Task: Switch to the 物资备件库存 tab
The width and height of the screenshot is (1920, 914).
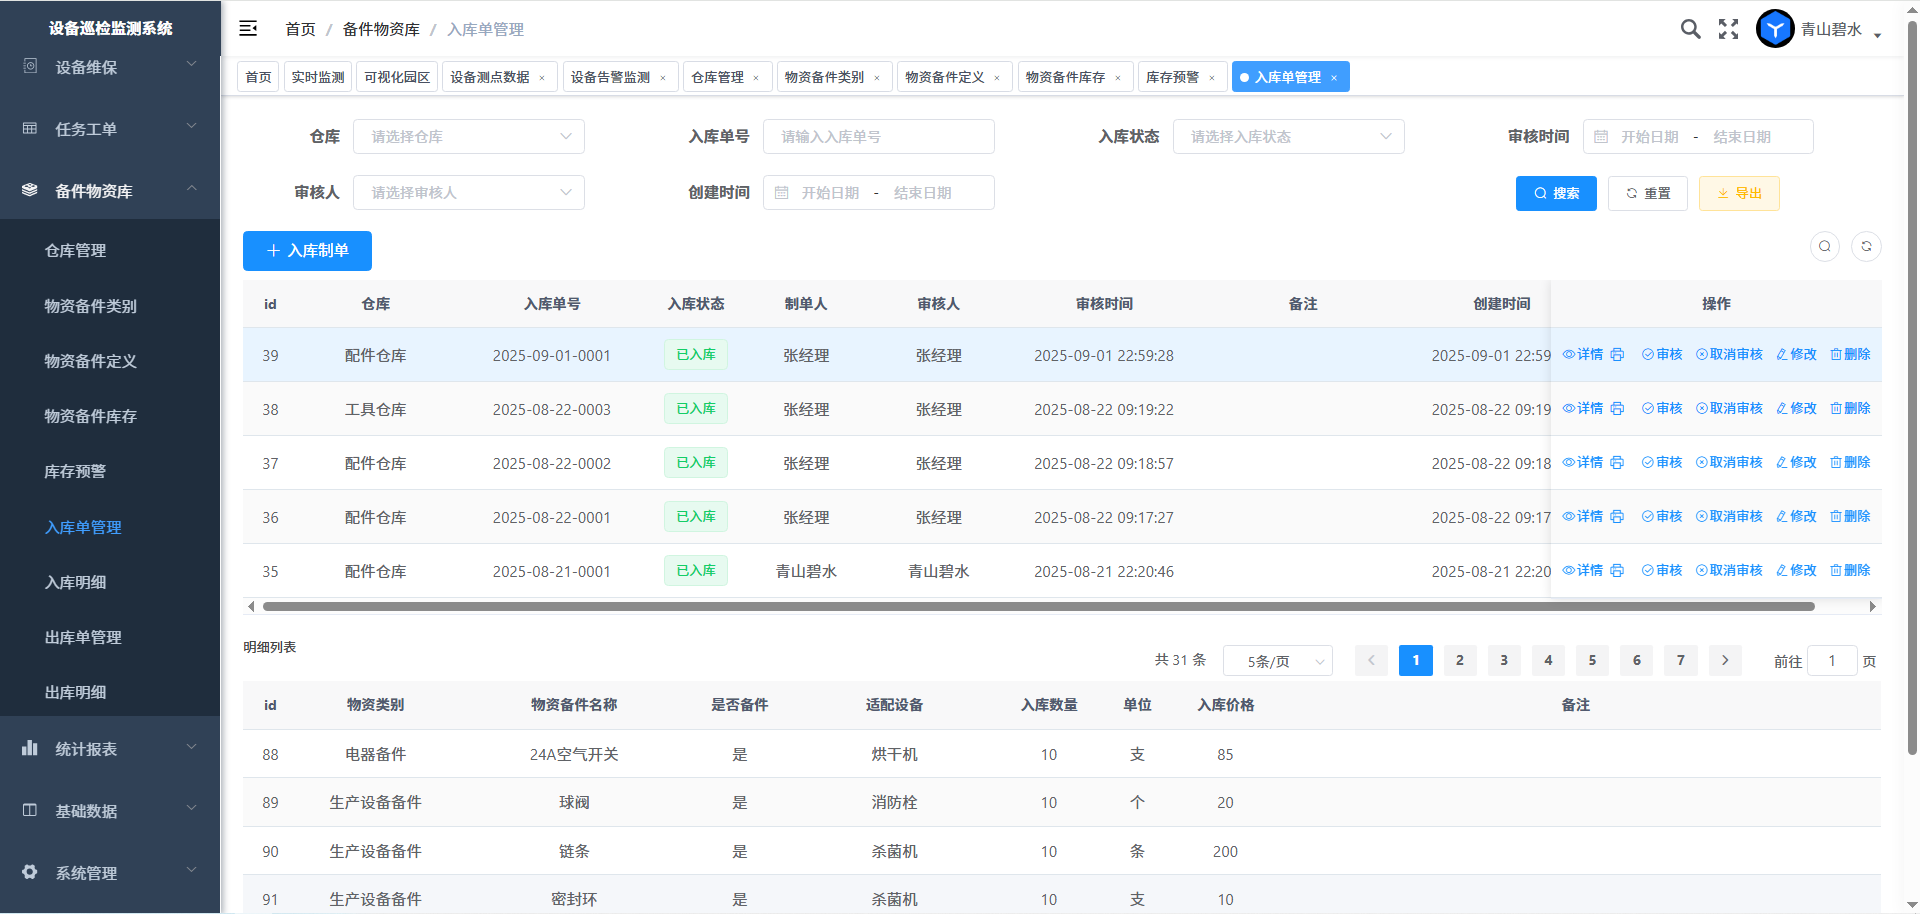Action: (x=1064, y=77)
